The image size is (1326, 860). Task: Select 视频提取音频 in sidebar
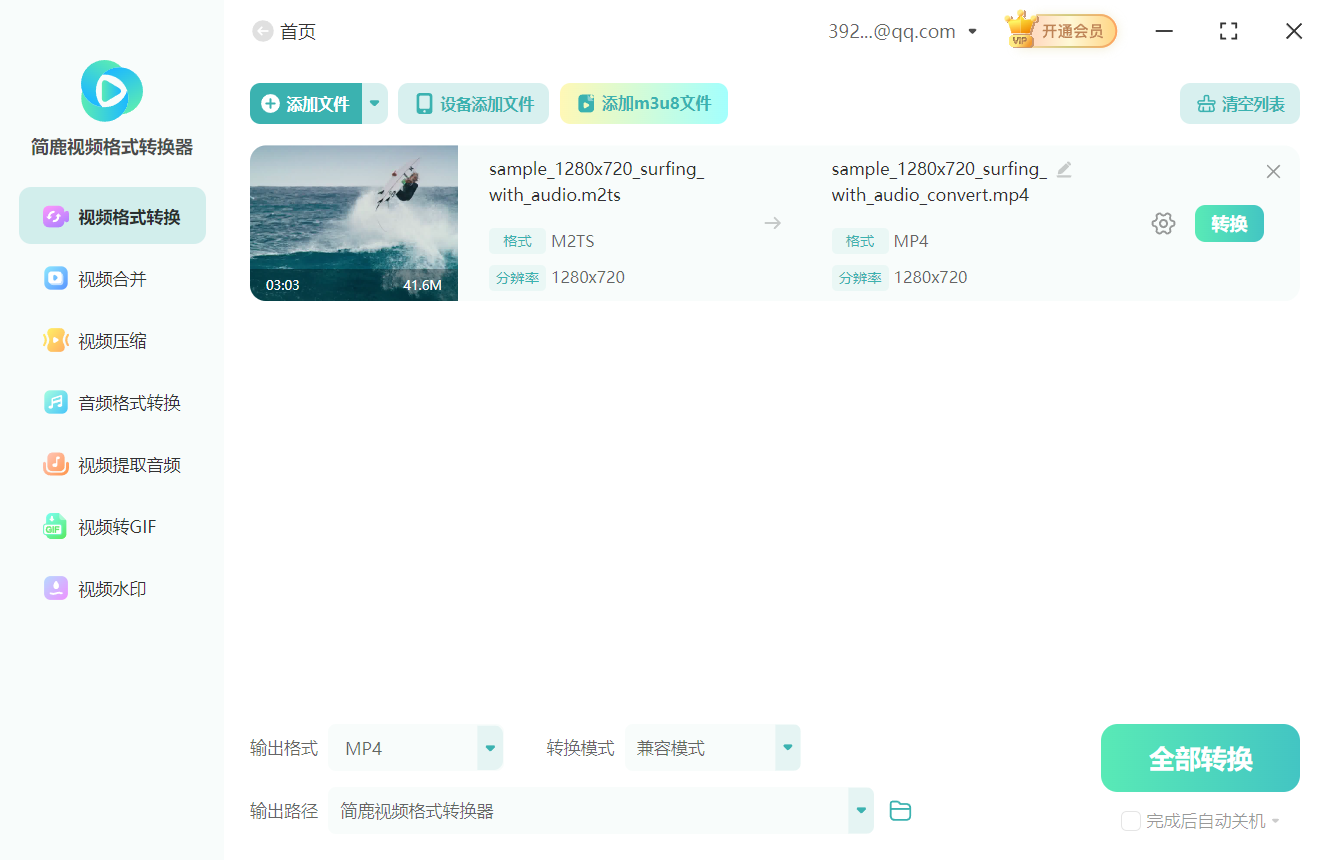click(112, 465)
